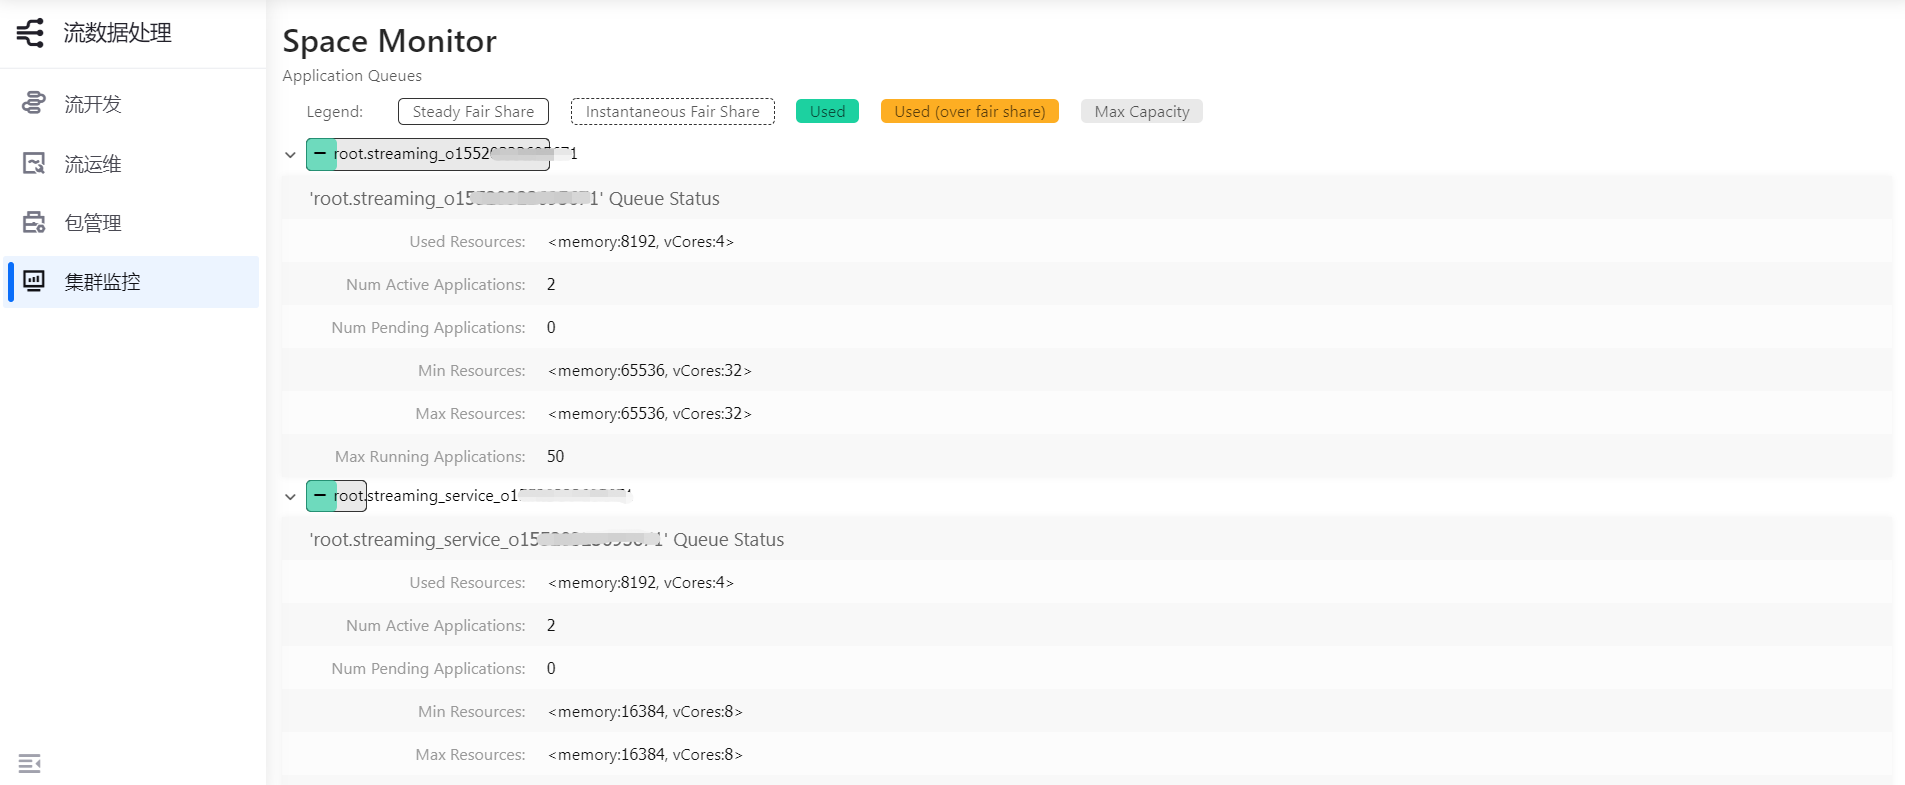Click the Instantaneous Fair Share legend box
1905x785 pixels.
(672, 112)
